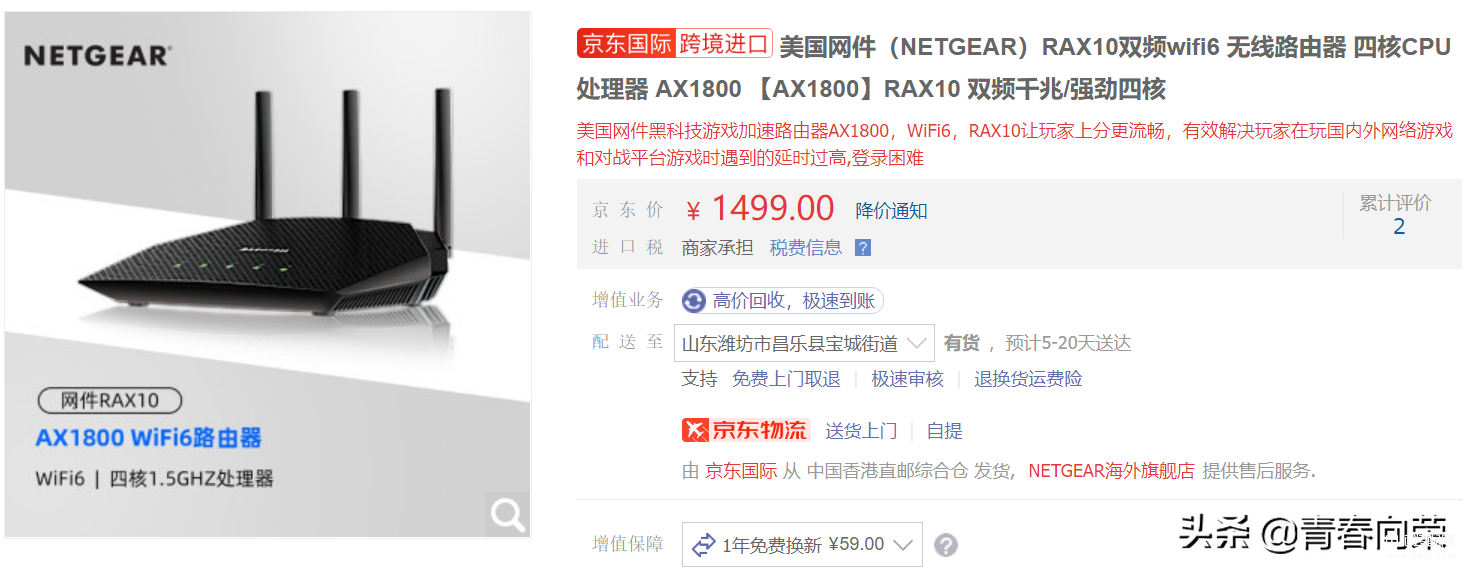The height and width of the screenshot is (569, 1465).
Task: Click the router product thumbnail image
Action: [x=267, y=275]
